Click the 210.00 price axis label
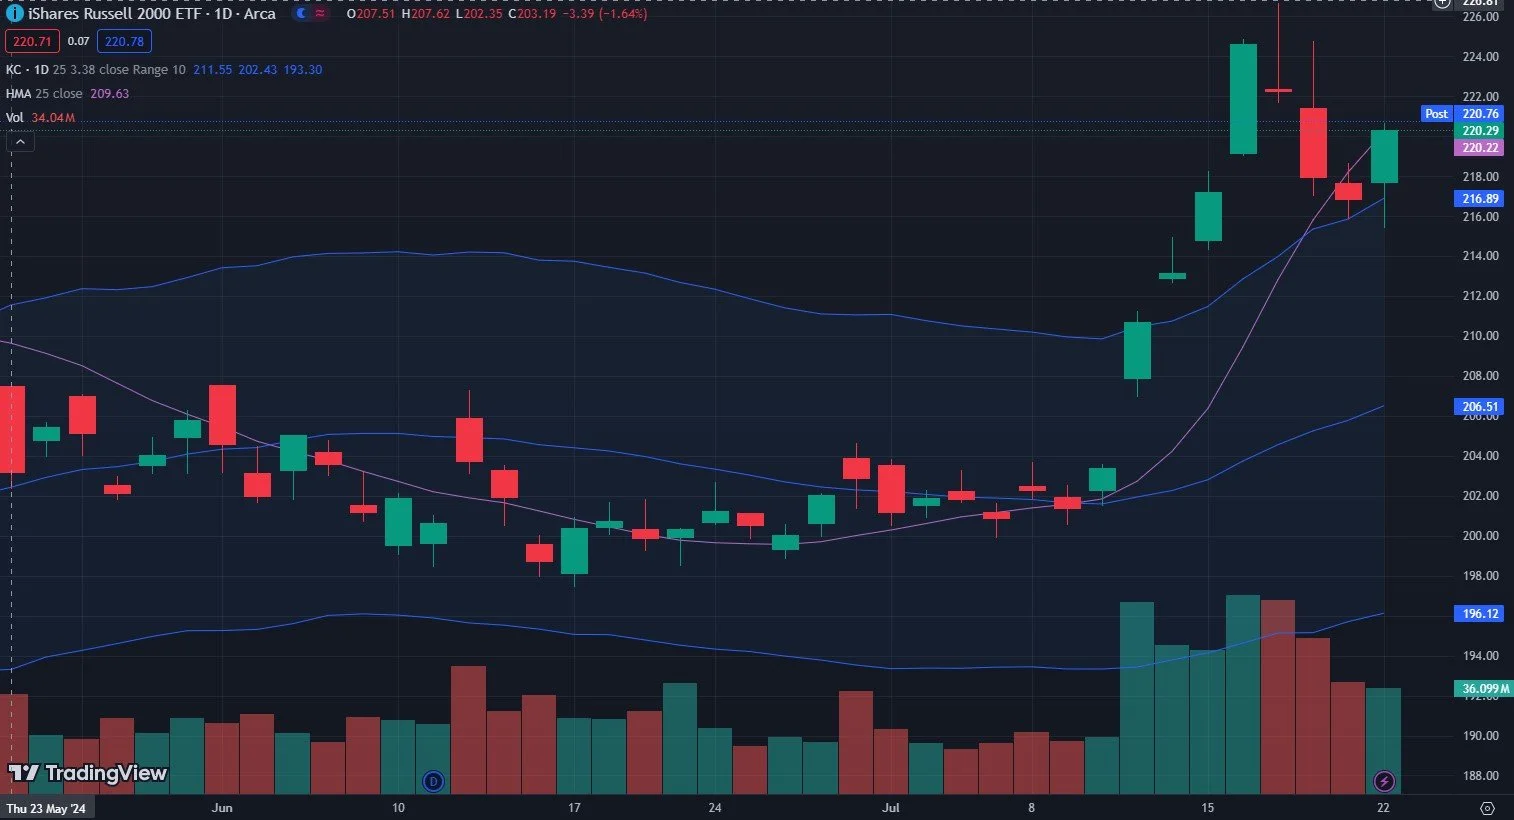This screenshot has width=1514, height=820. (1480, 336)
